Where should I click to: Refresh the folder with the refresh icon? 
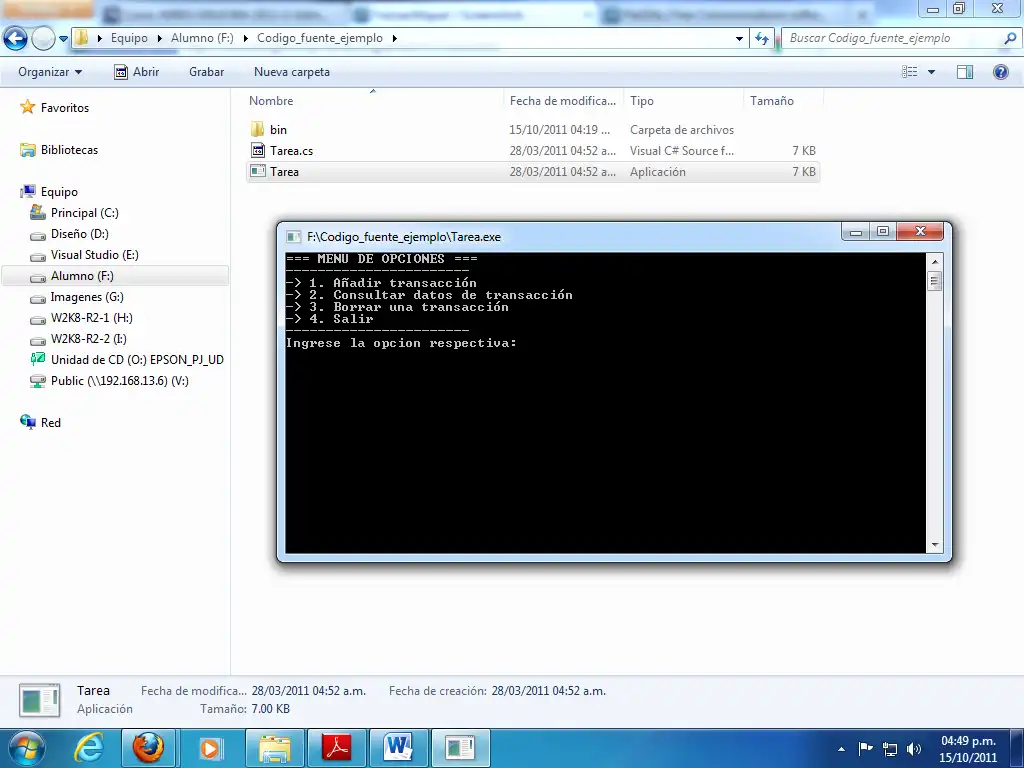[x=762, y=39]
